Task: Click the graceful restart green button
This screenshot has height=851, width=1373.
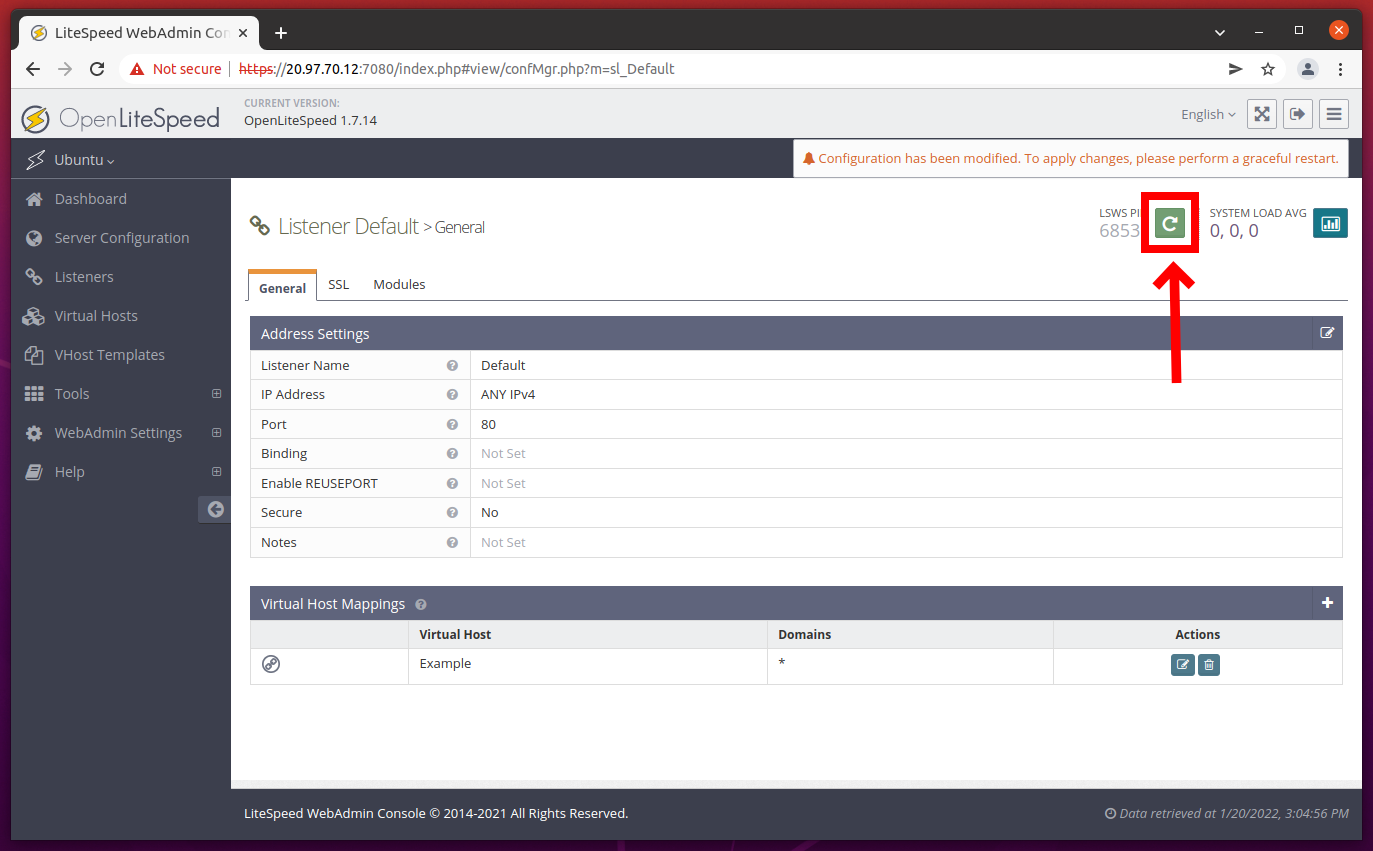Action: [1170, 224]
